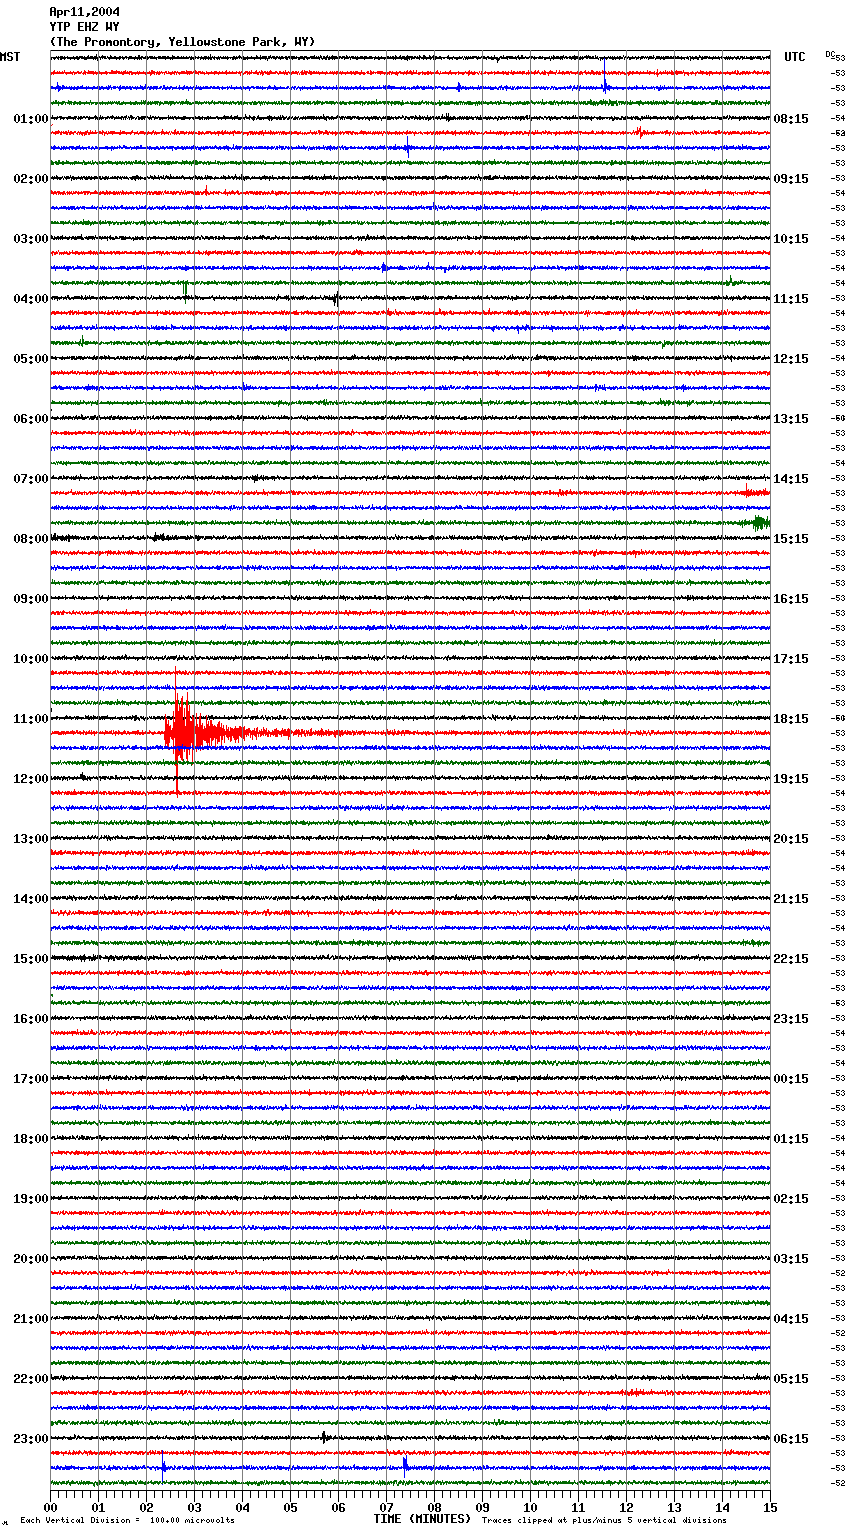
Task: Click the 06:15 UTC time label
Action: 791,1439
